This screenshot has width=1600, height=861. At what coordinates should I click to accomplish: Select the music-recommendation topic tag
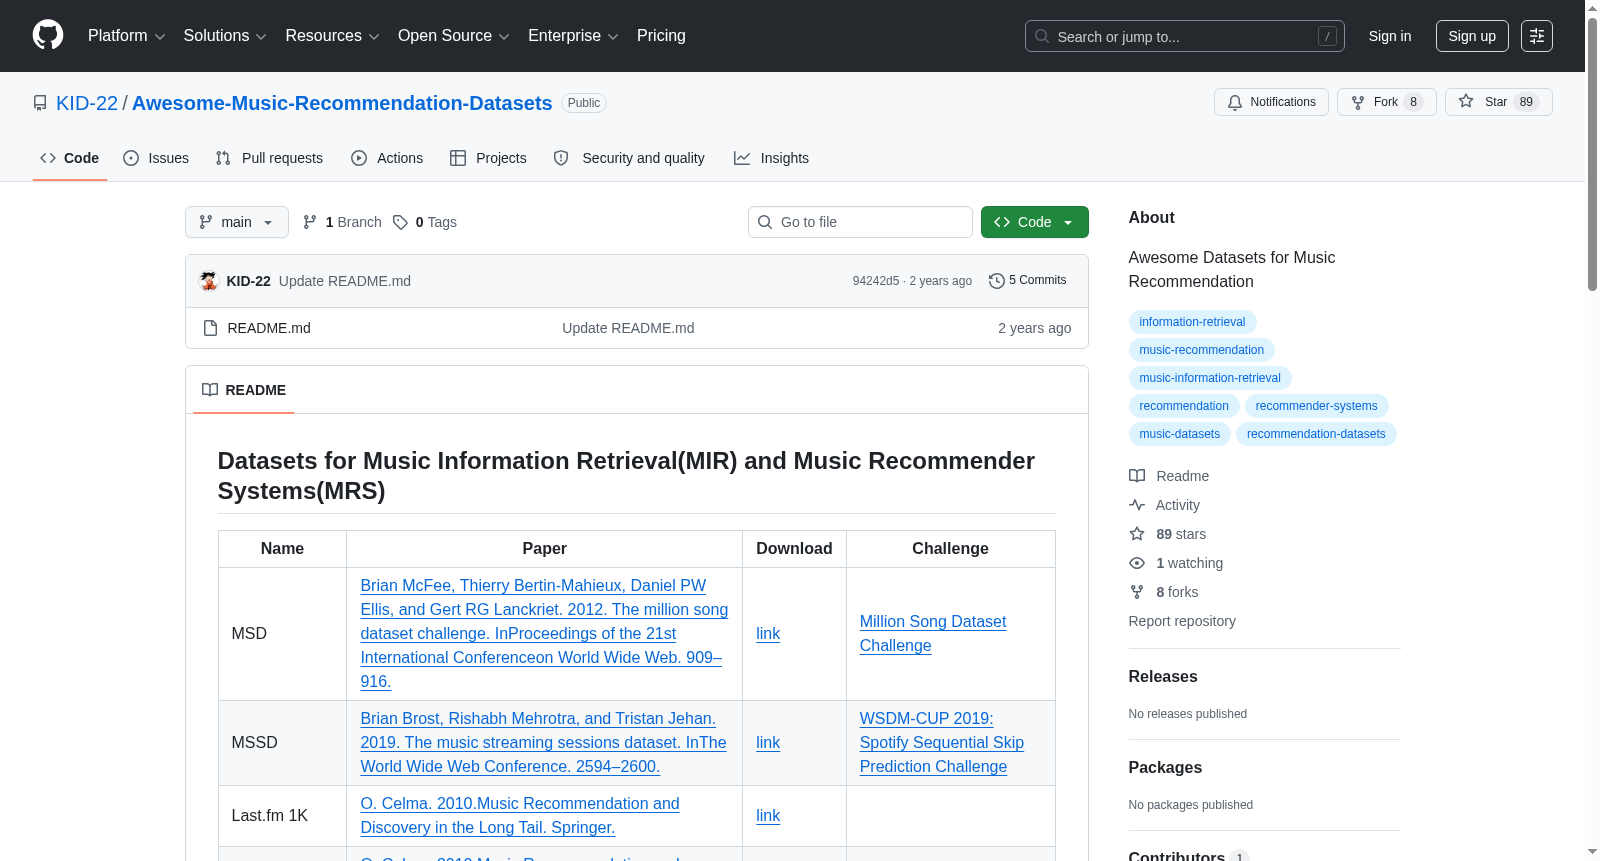1201,350
